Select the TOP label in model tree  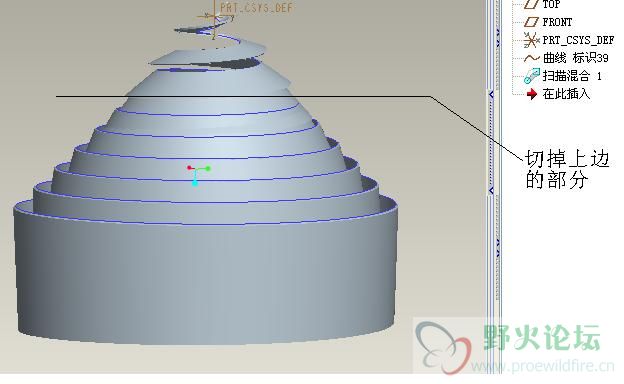[551, 4]
